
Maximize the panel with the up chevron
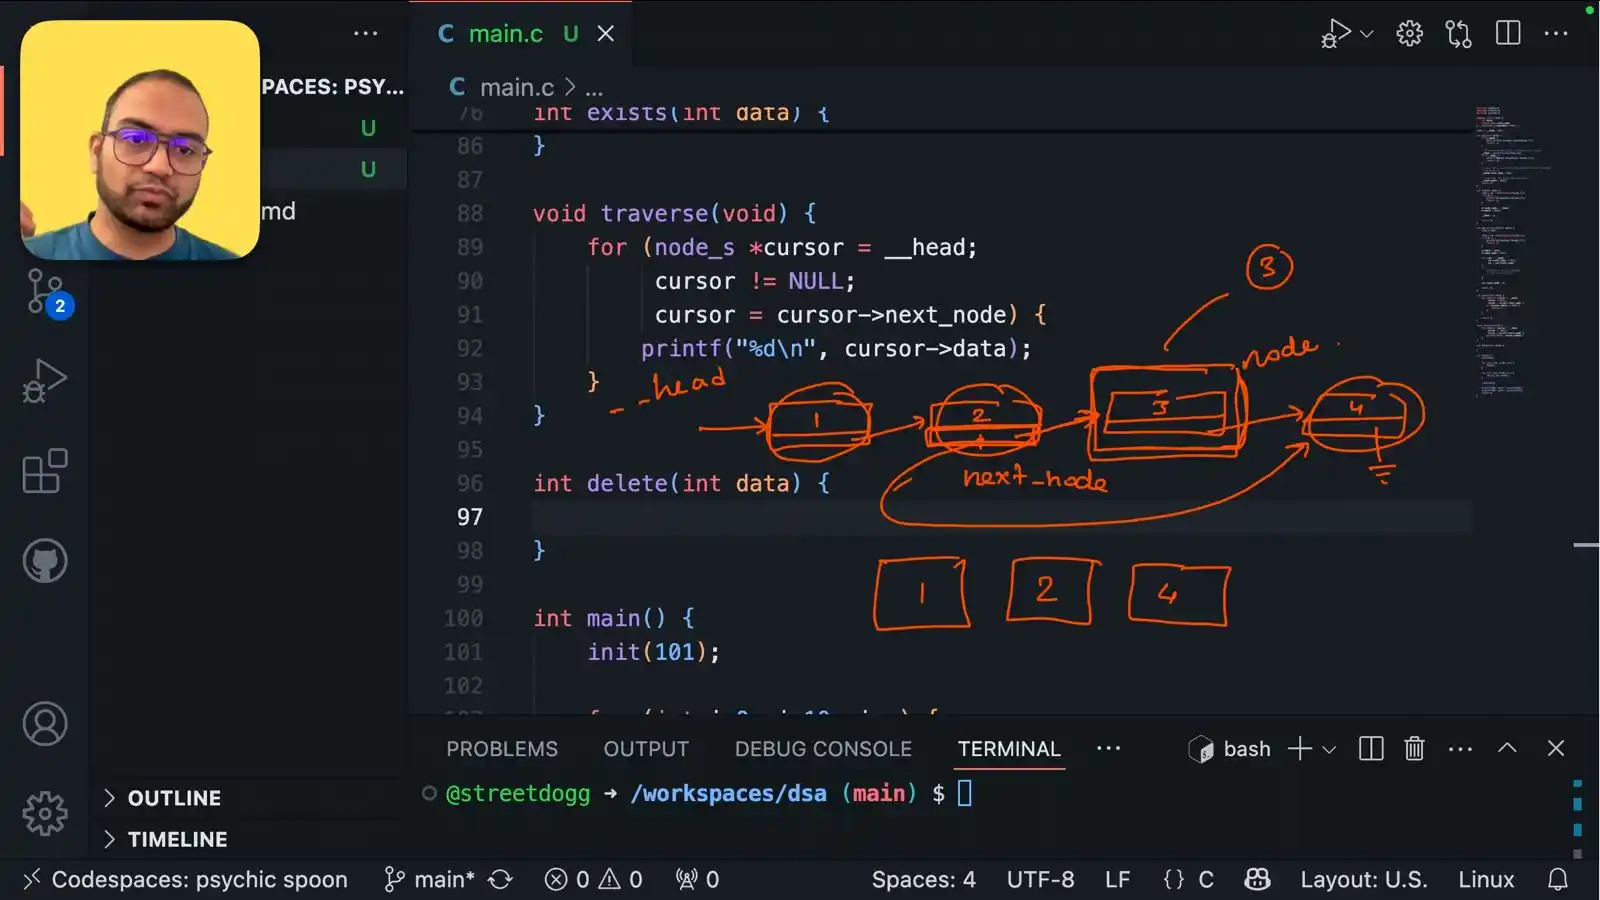(x=1507, y=749)
